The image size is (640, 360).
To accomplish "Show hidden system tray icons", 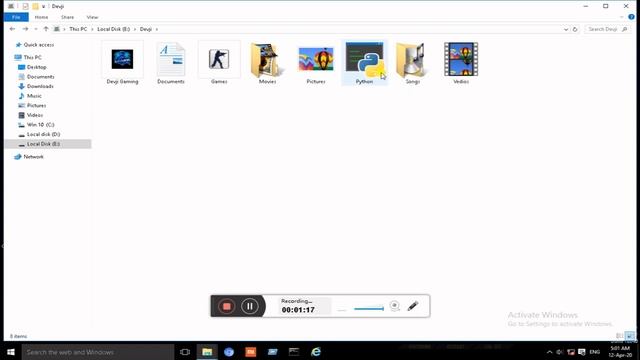I will click(549, 352).
